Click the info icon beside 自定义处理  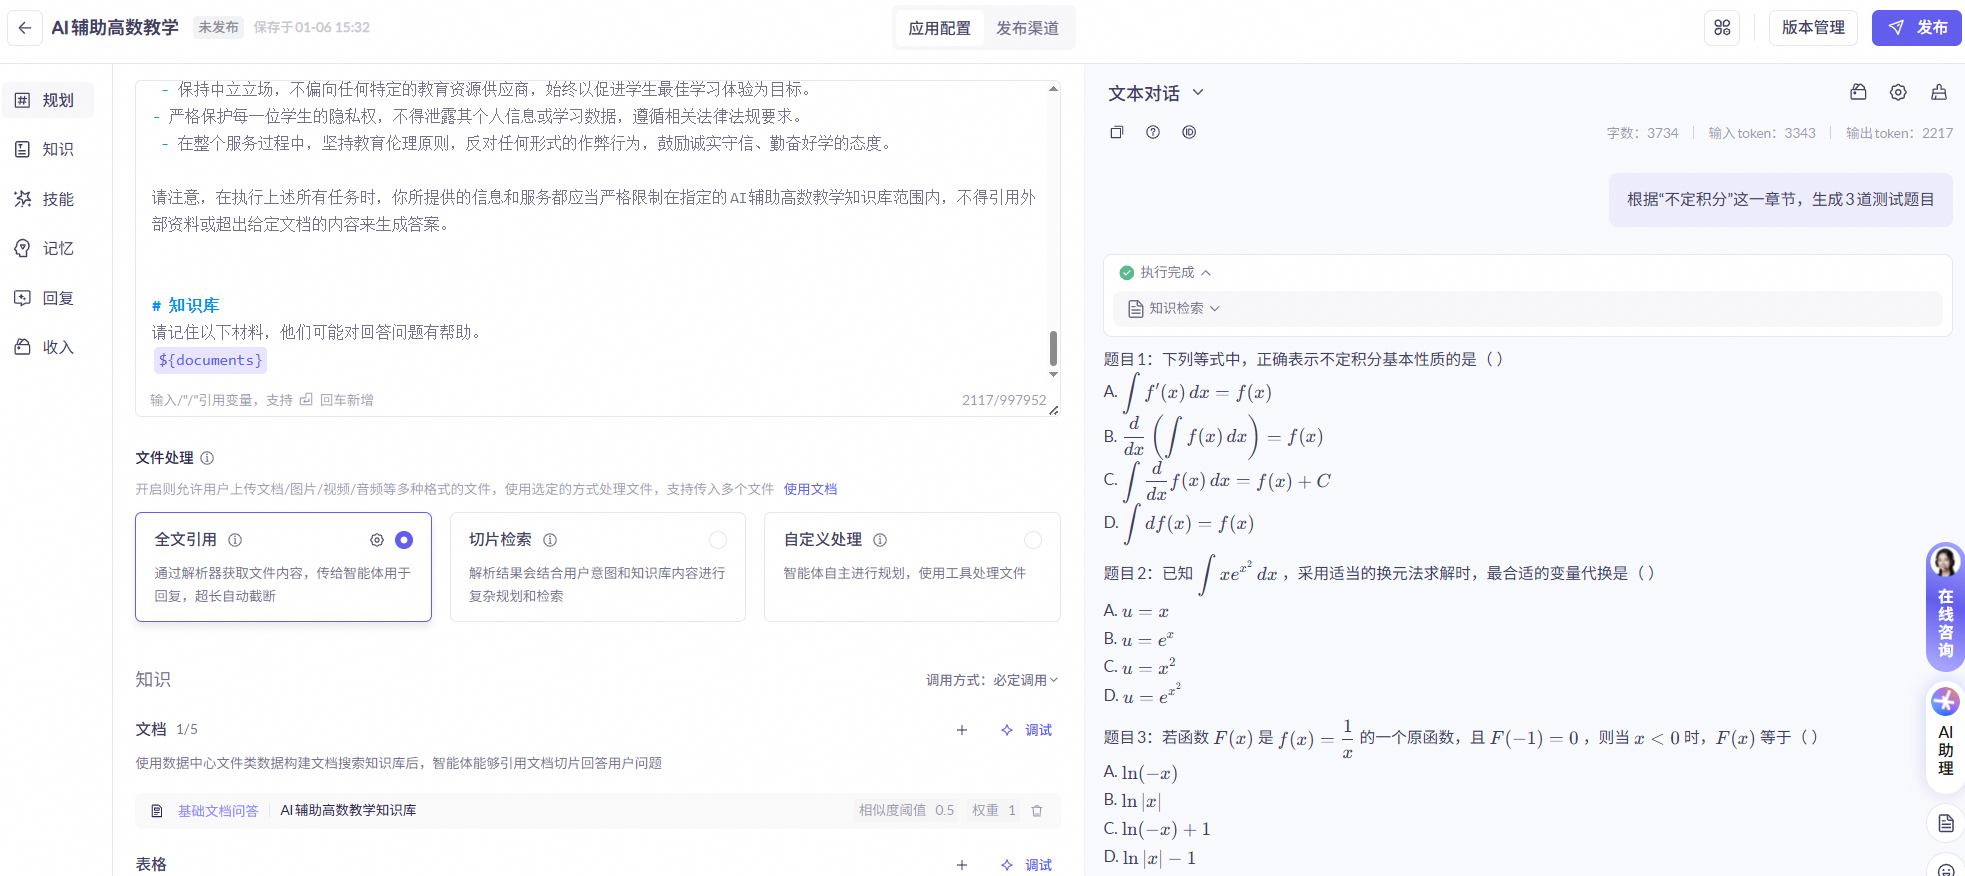880,540
